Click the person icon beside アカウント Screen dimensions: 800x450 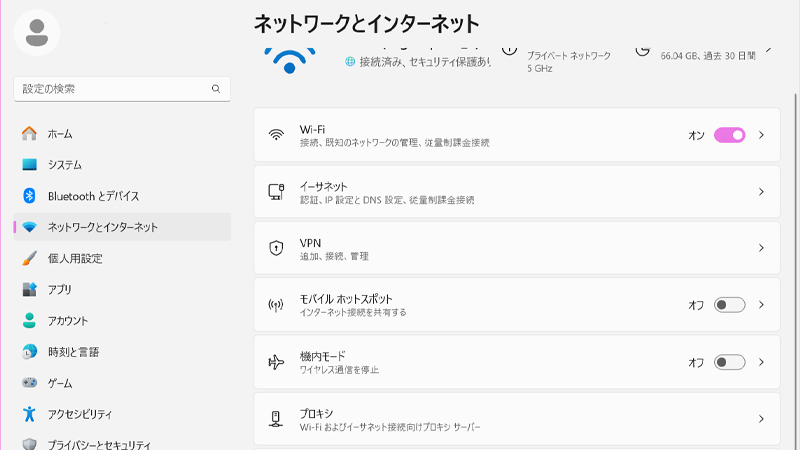pos(29,320)
